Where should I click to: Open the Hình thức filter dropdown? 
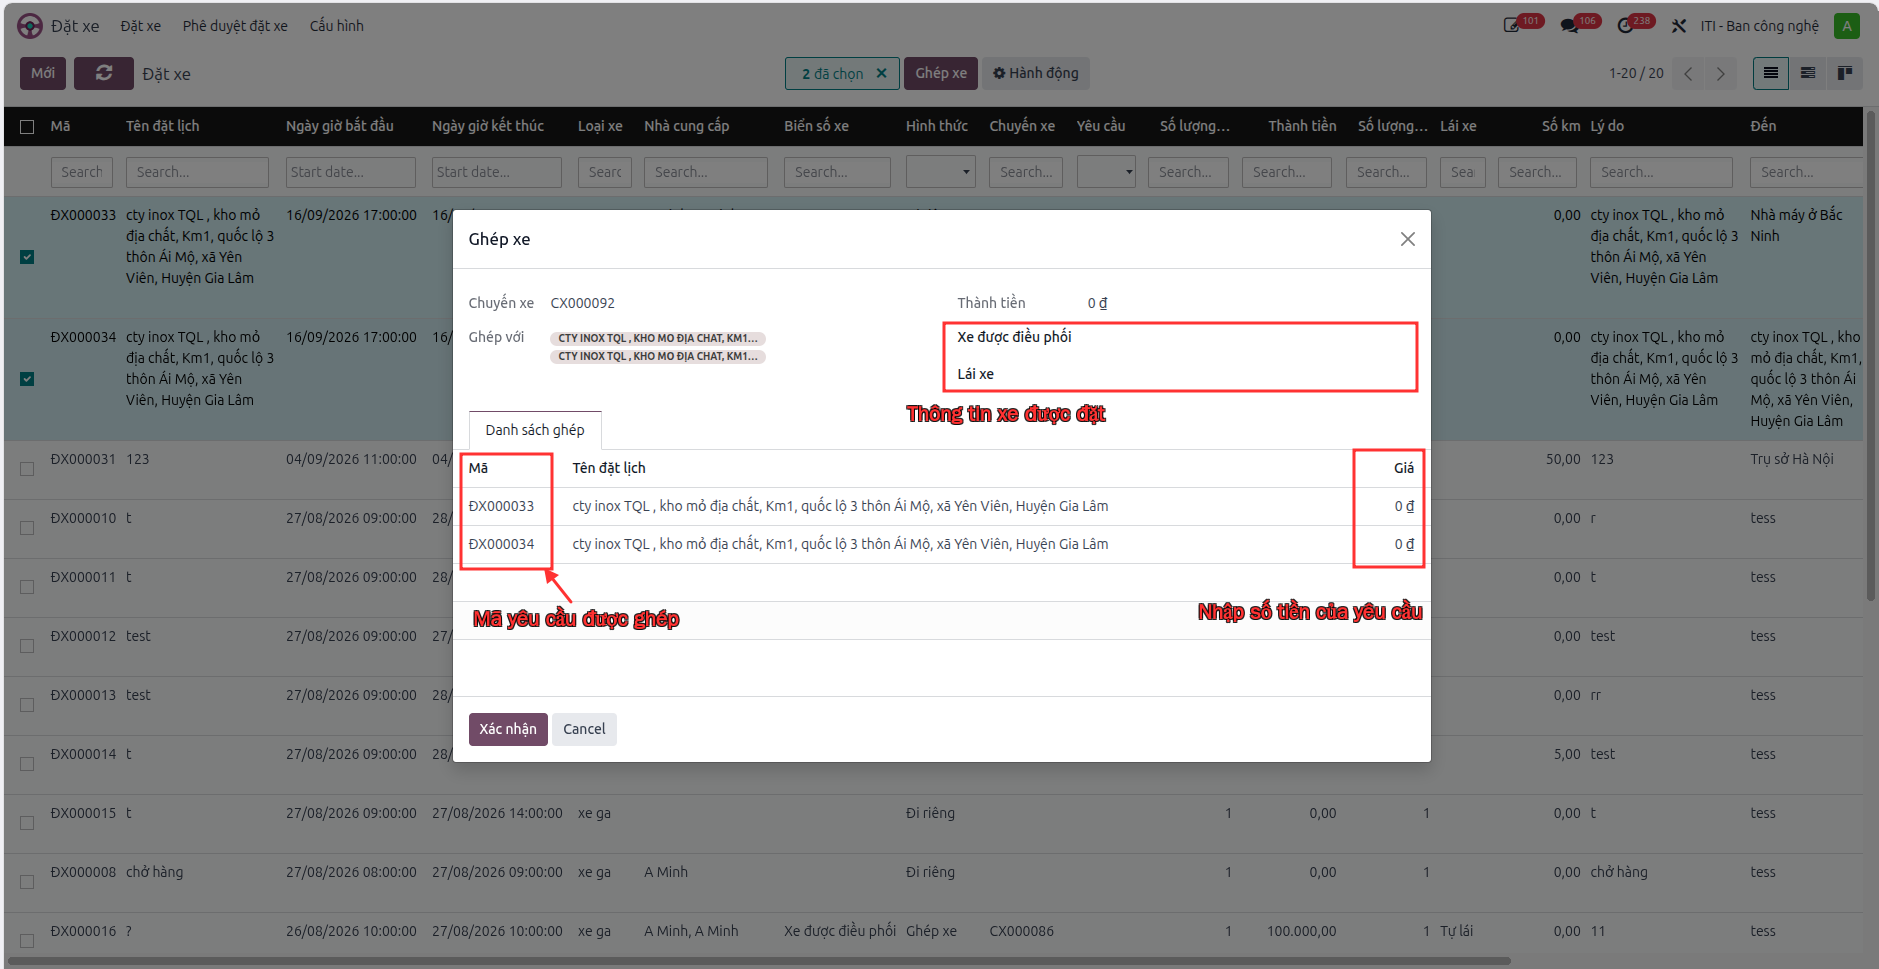pos(940,172)
